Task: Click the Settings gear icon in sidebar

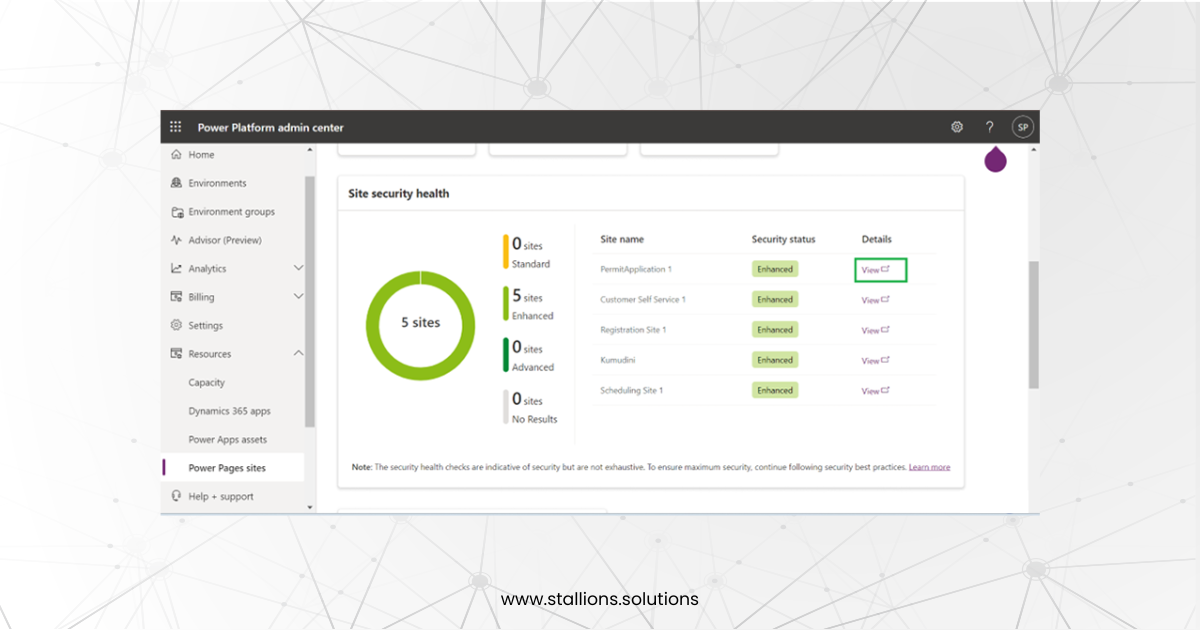Action: (x=176, y=325)
